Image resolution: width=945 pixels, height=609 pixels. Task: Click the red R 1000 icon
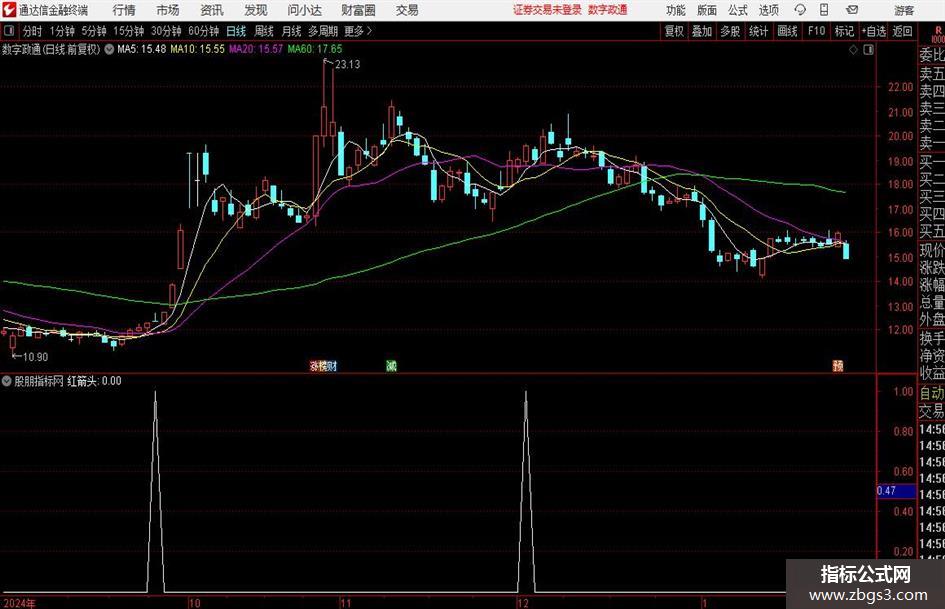click(x=938, y=35)
